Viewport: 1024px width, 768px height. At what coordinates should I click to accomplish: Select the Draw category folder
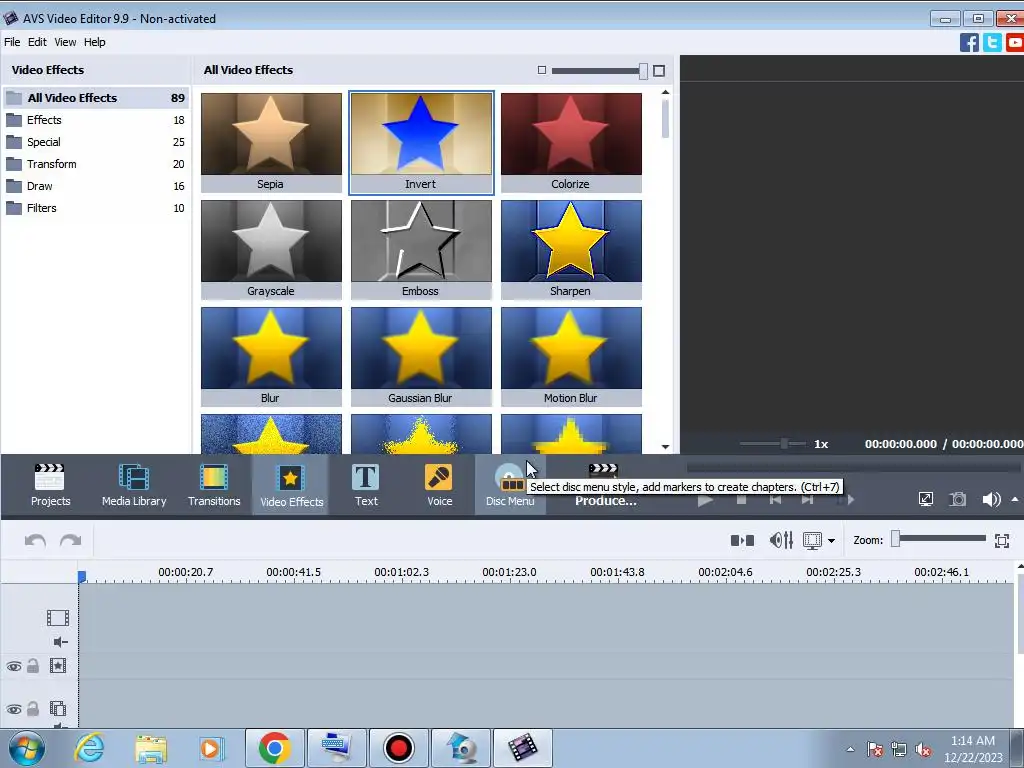pyautogui.click(x=96, y=186)
